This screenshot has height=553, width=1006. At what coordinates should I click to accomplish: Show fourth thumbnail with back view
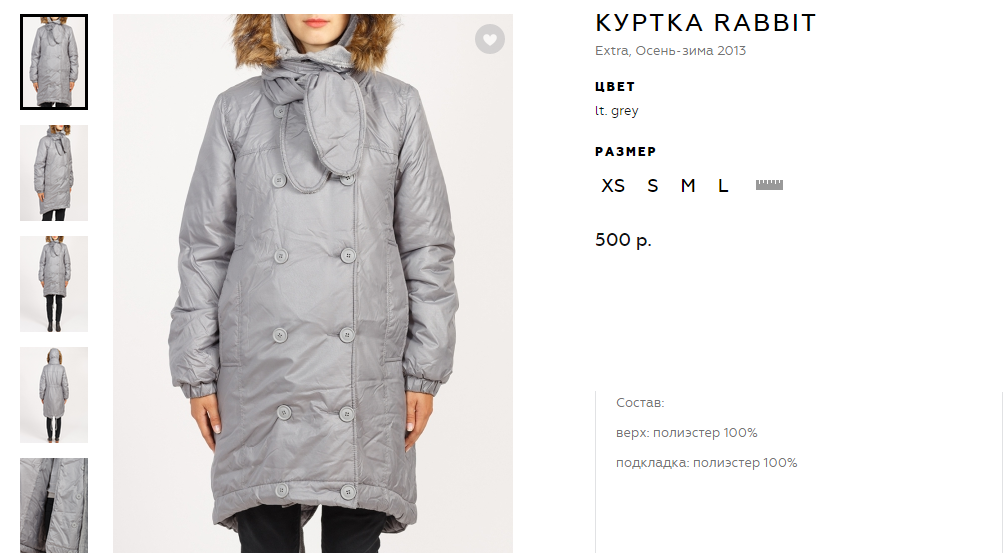54,395
